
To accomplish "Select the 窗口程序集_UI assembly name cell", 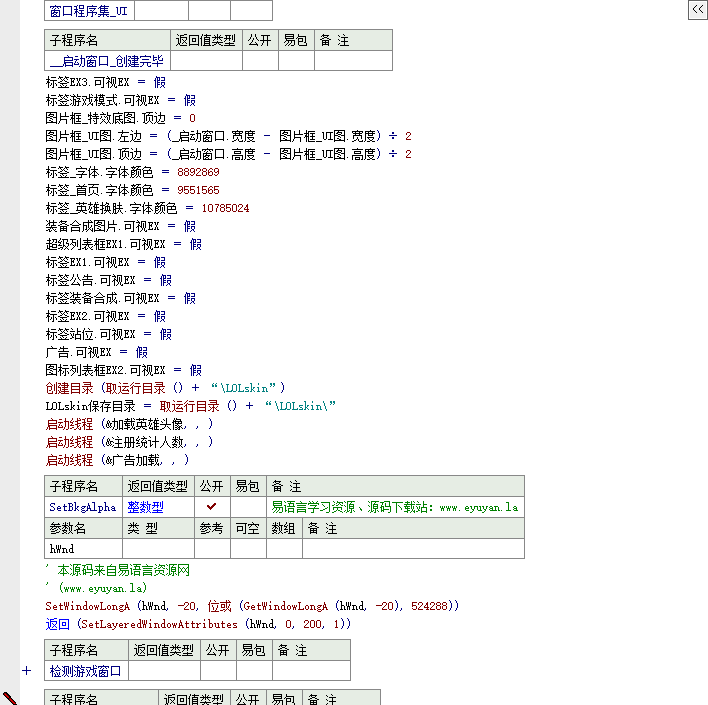I will pyautogui.click(x=89, y=11).
